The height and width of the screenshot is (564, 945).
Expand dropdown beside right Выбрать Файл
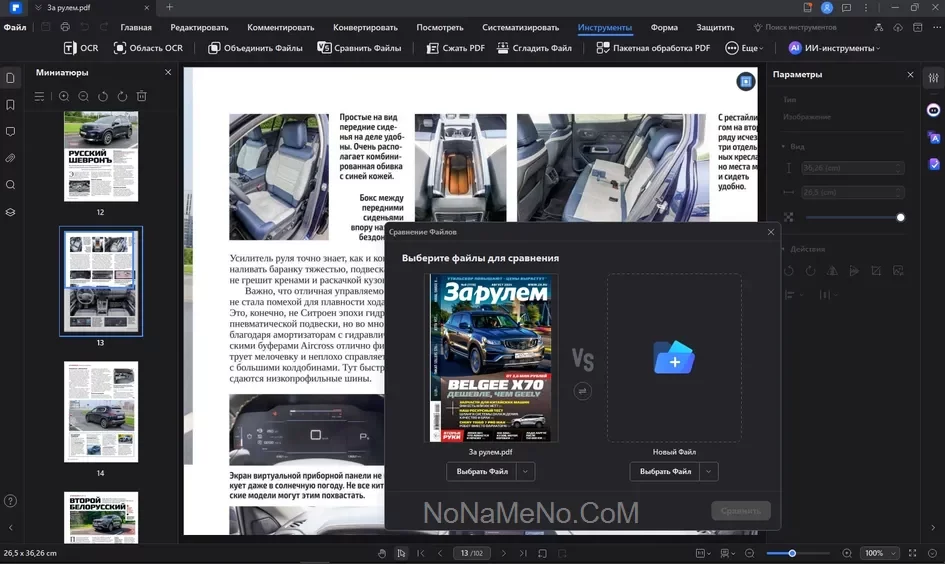[710, 471]
